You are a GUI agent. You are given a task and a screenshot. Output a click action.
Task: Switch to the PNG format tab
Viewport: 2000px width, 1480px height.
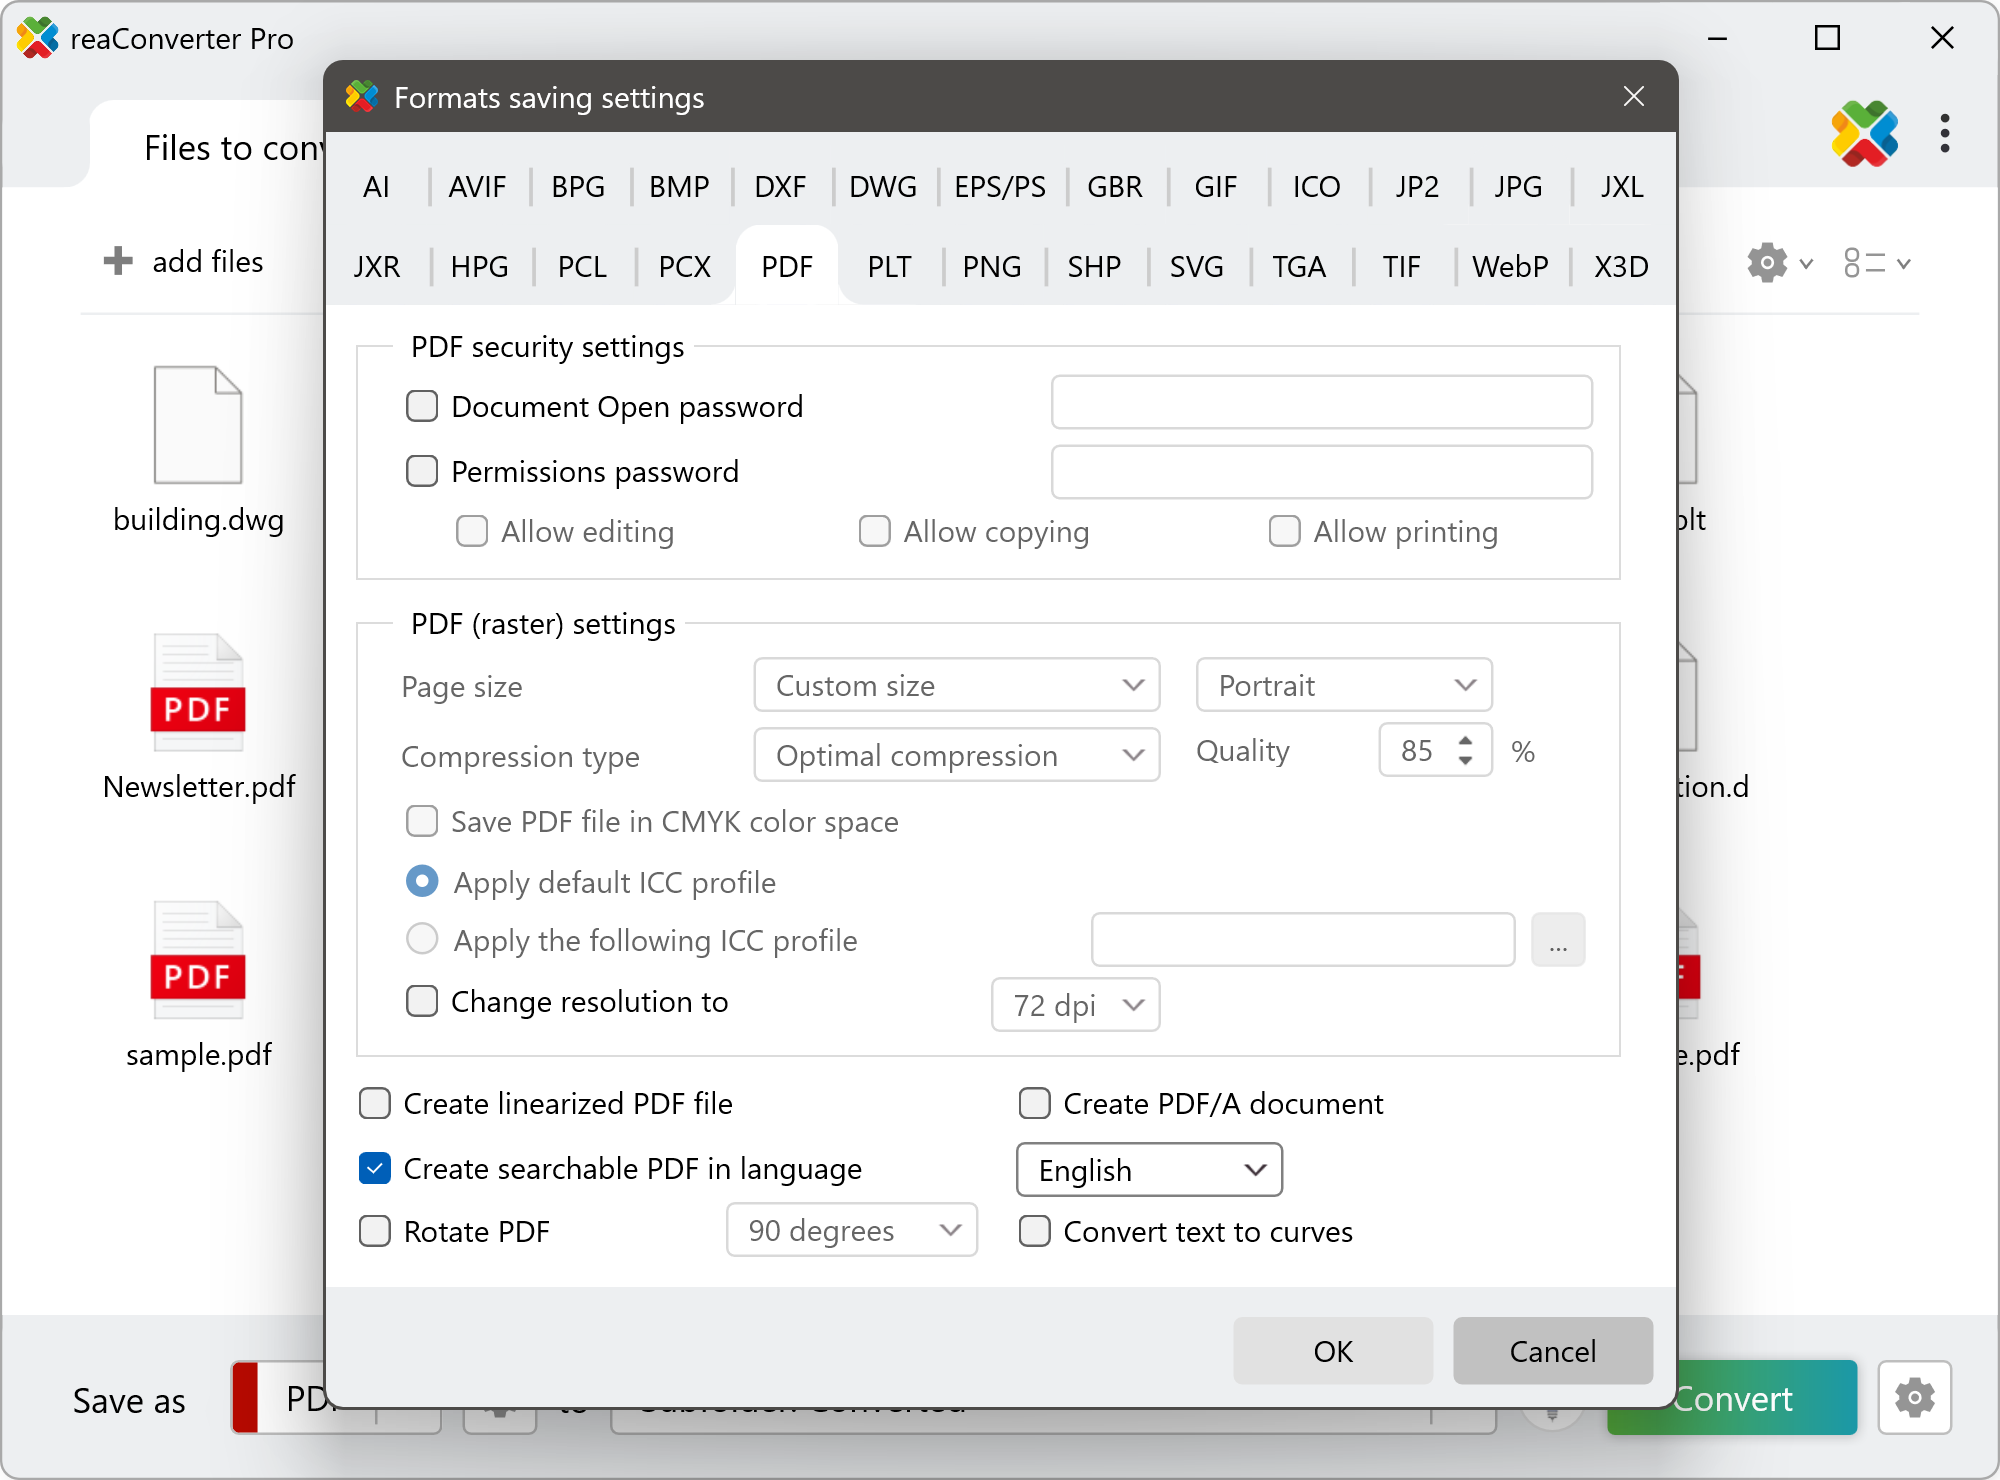(991, 267)
